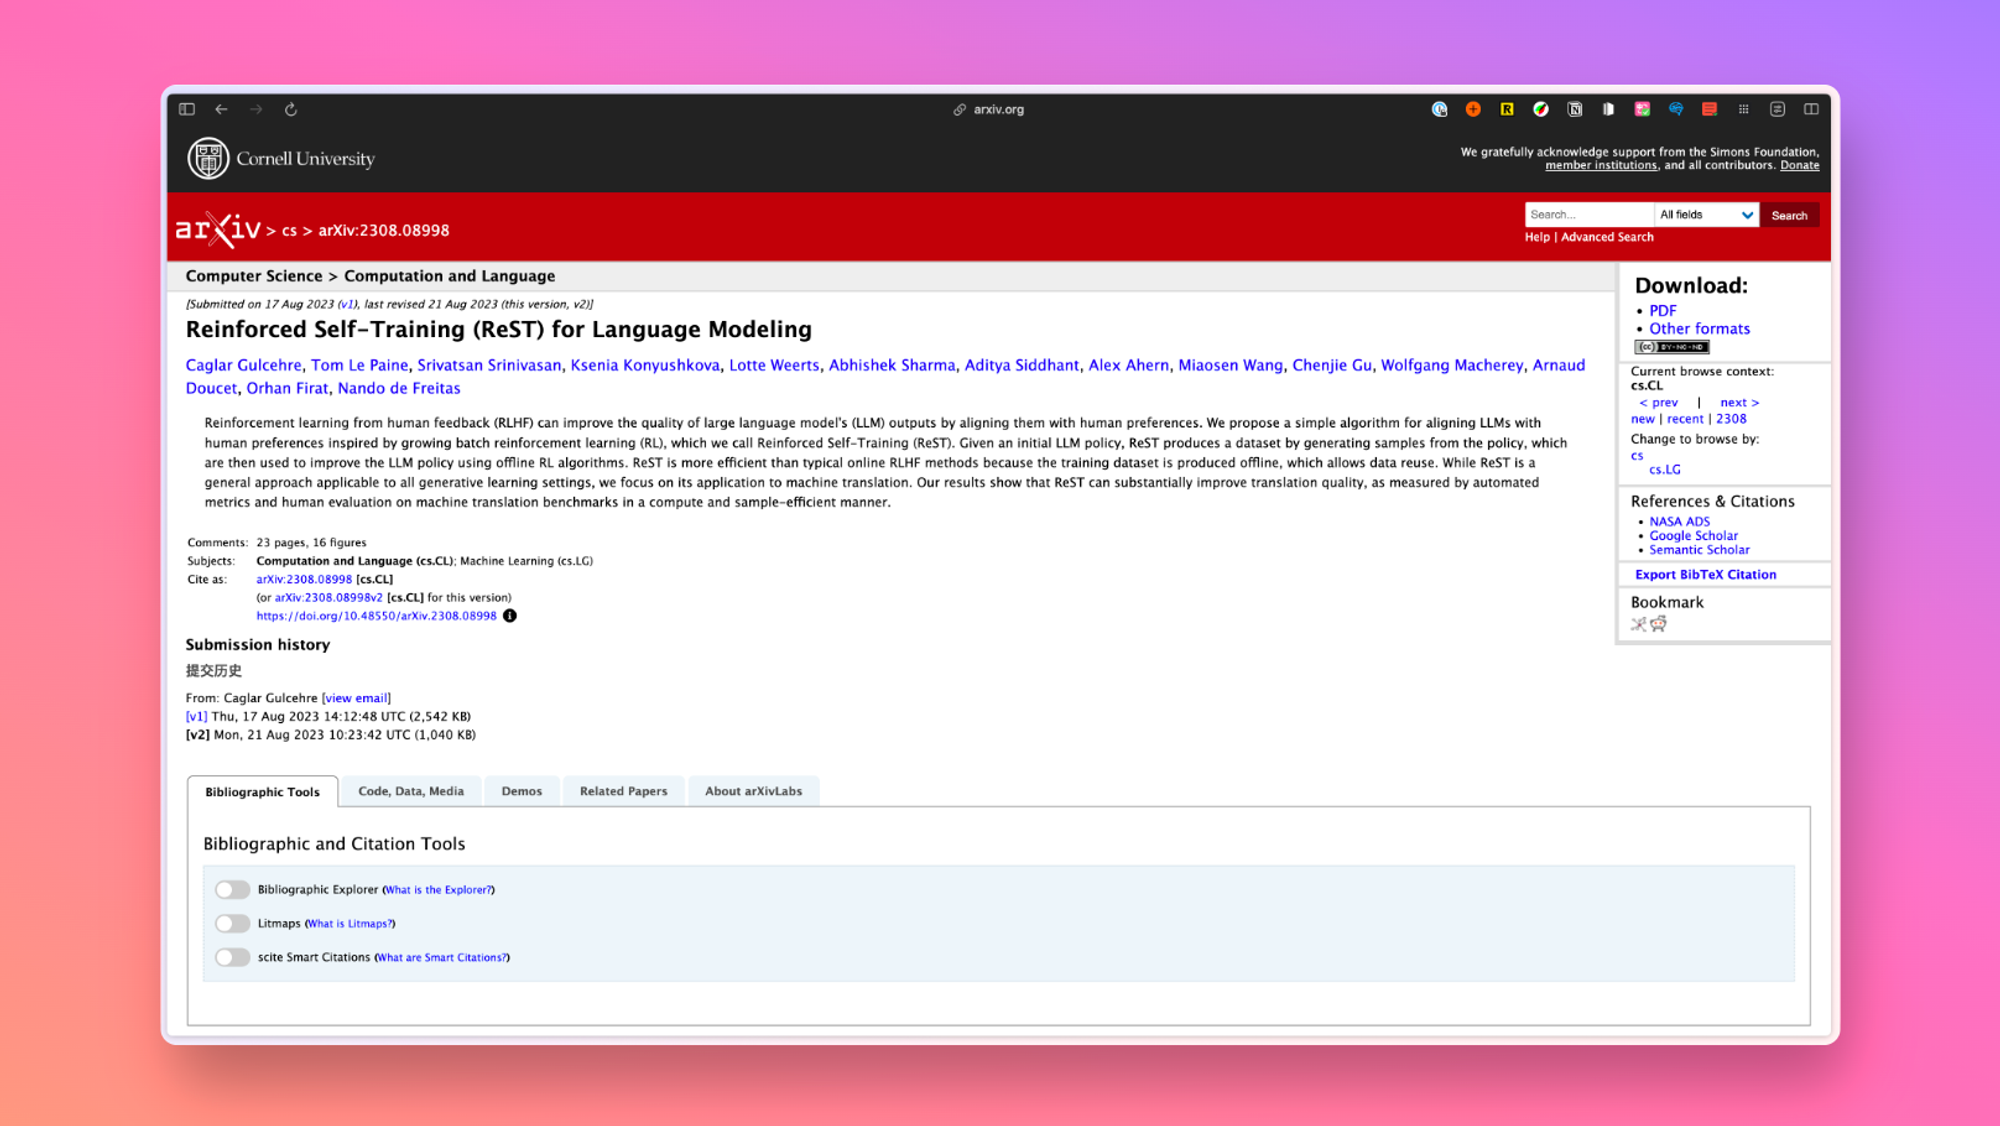2000x1126 pixels.
Task: Open the grid of dots extension icon
Action: [1744, 109]
